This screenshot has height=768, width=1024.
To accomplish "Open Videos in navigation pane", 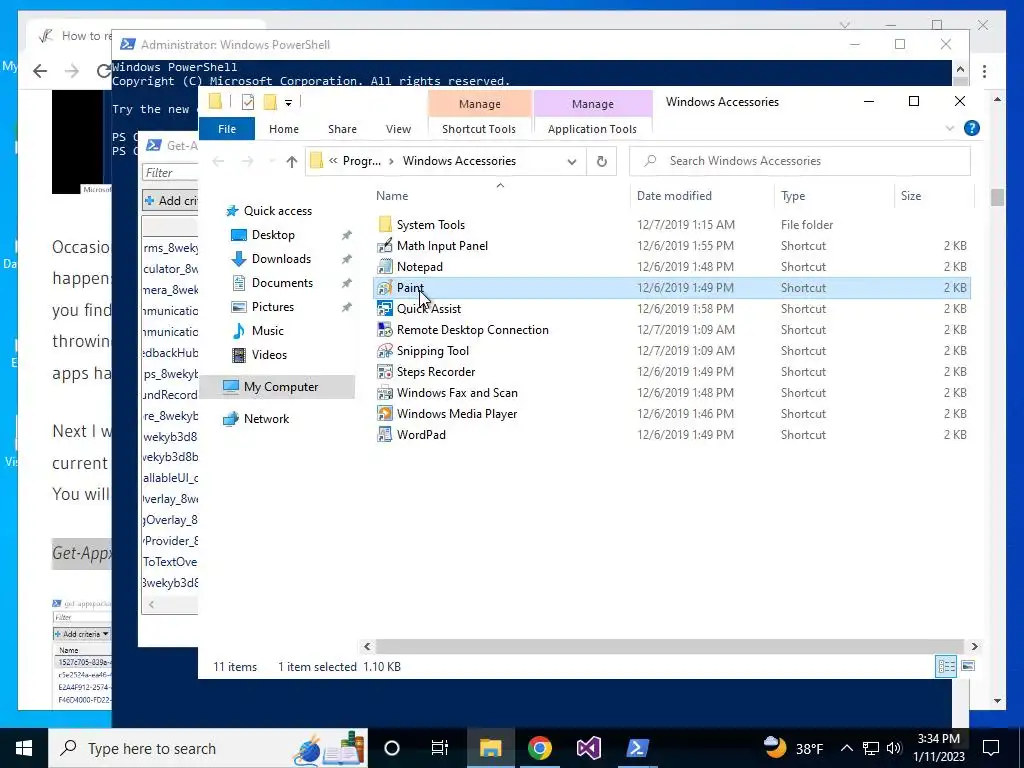I will 269,355.
